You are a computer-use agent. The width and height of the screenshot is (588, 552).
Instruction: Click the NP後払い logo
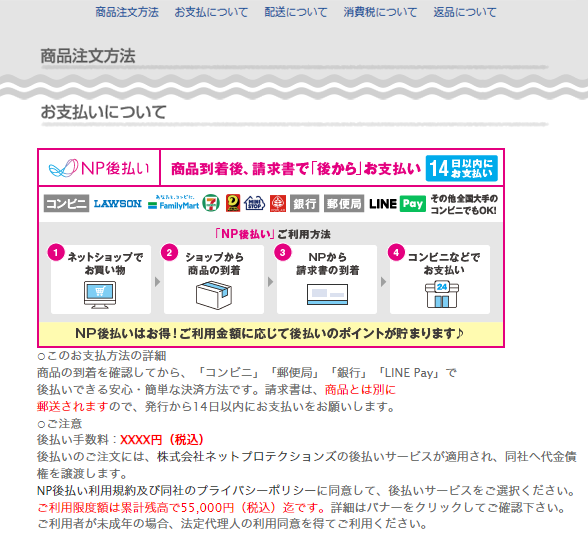tap(99, 168)
